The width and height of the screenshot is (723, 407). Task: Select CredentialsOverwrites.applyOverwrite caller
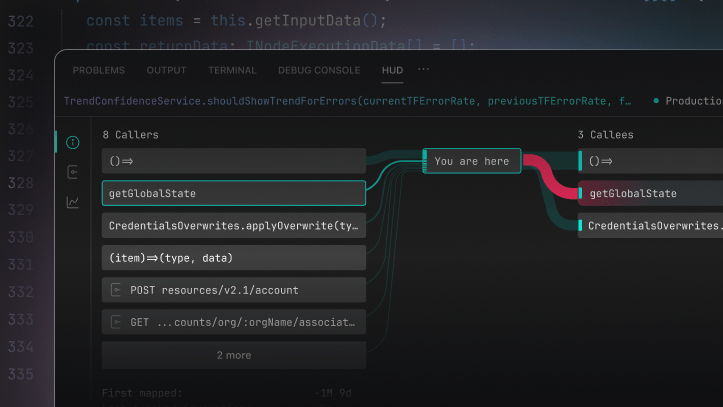click(x=234, y=225)
